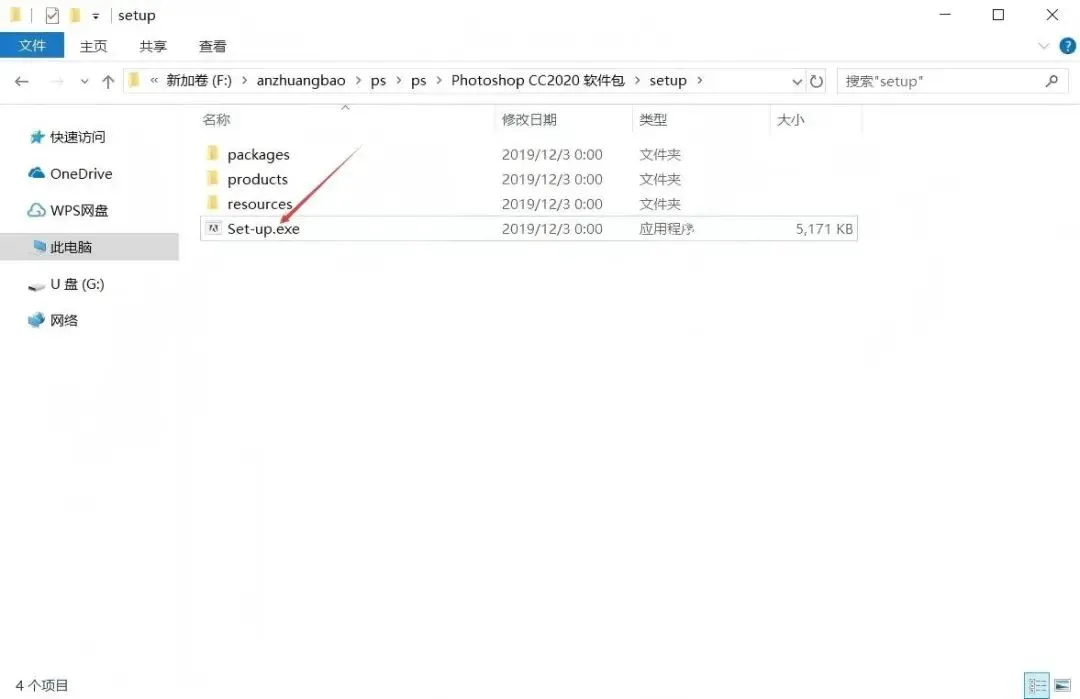Expand the ribbon with the chevron
Image resolution: width=1080 pixels, height=699 pixels.
[x=1043, y=46]
